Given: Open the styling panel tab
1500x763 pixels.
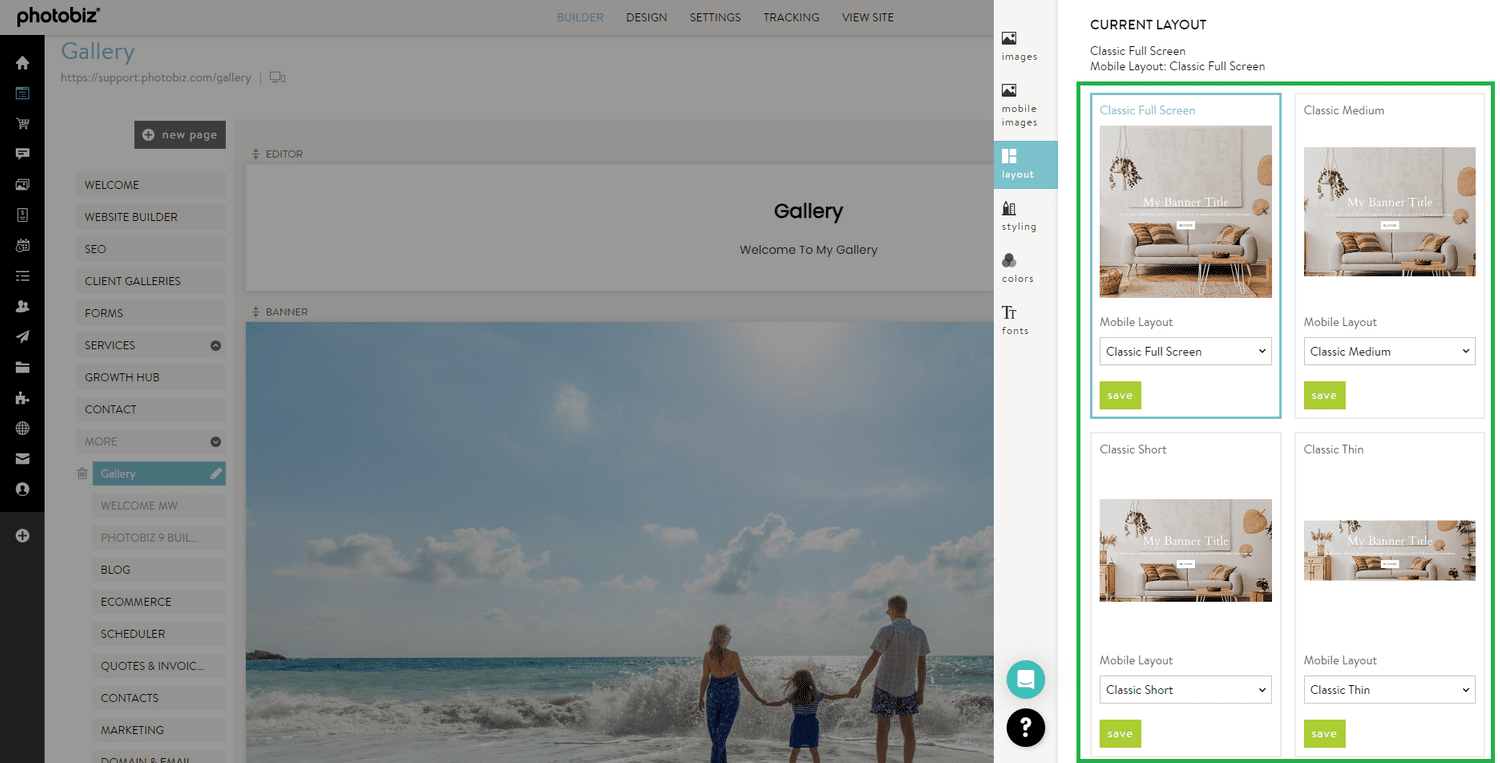Looking at the screenshot, I should click(x=1018, y=216).
